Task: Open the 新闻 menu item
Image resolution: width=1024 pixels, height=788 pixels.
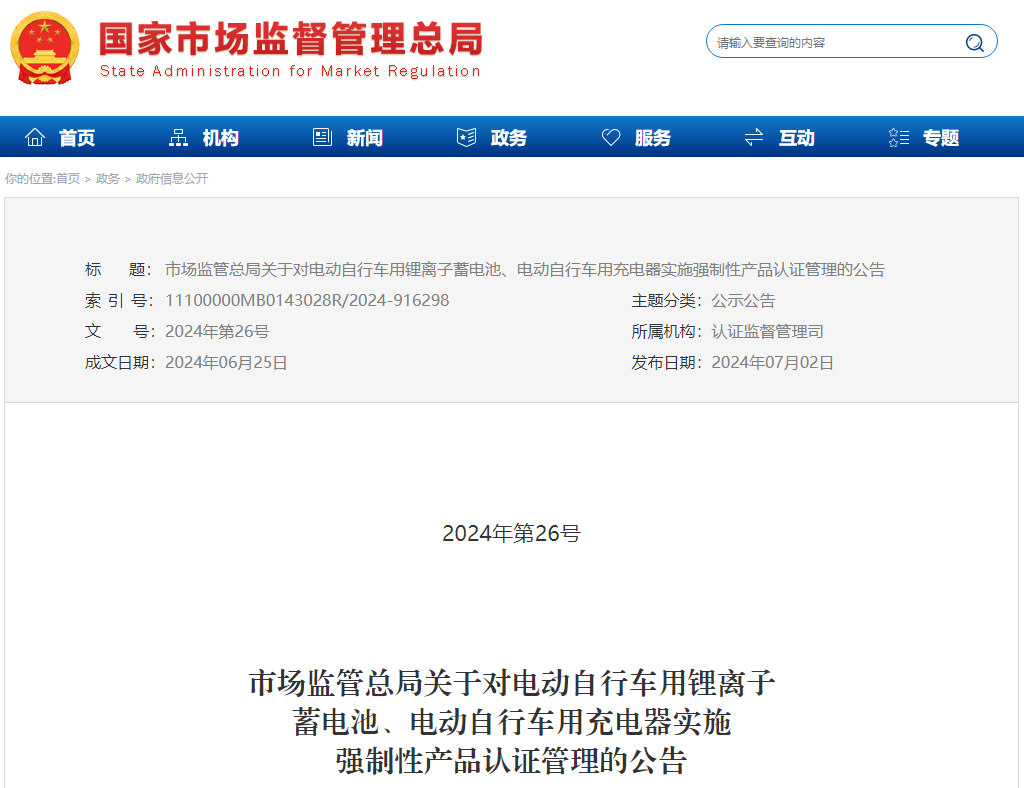Action: point(362,137)
